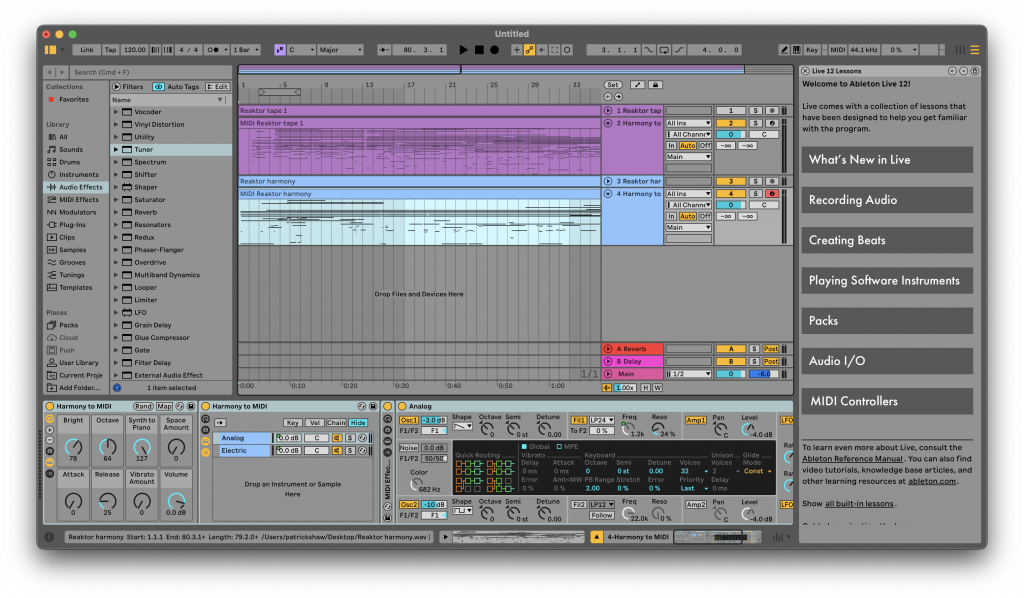Open the hamburger view menu at top right
This screenshot has height=598, width=1024.
[x=974, y=50]
